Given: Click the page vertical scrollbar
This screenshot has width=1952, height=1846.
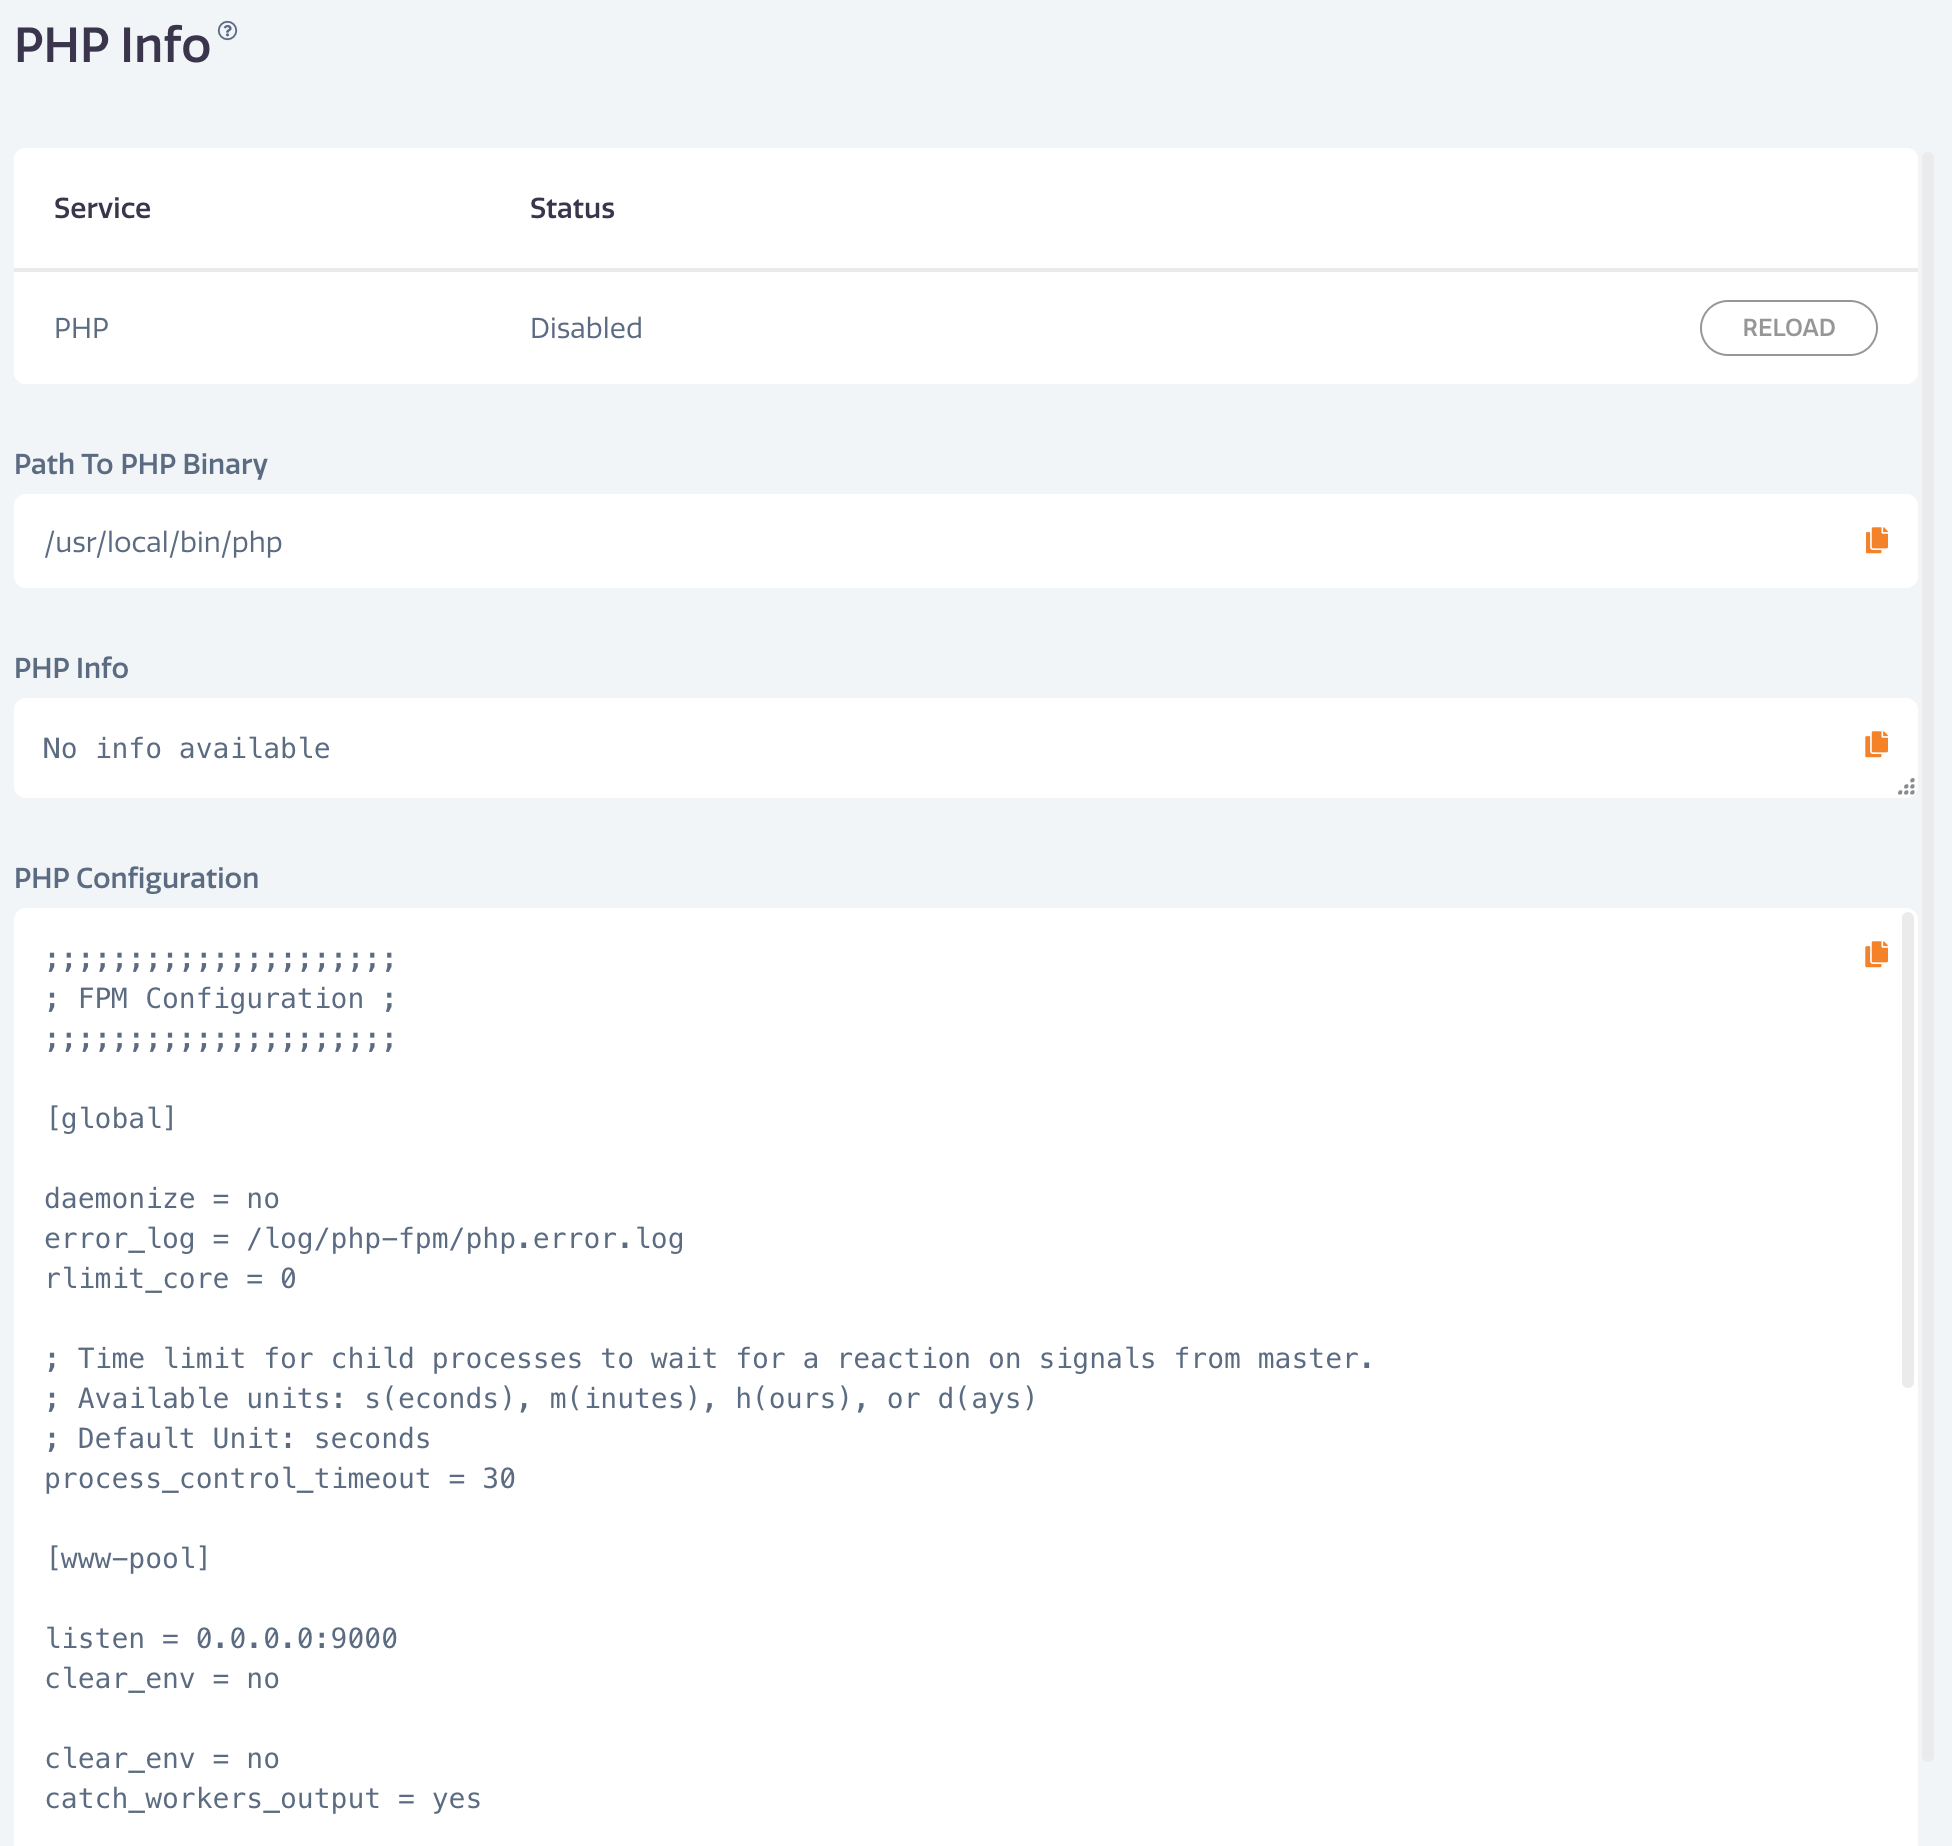Looking at the screenshot, I should tap(1928, 956).
